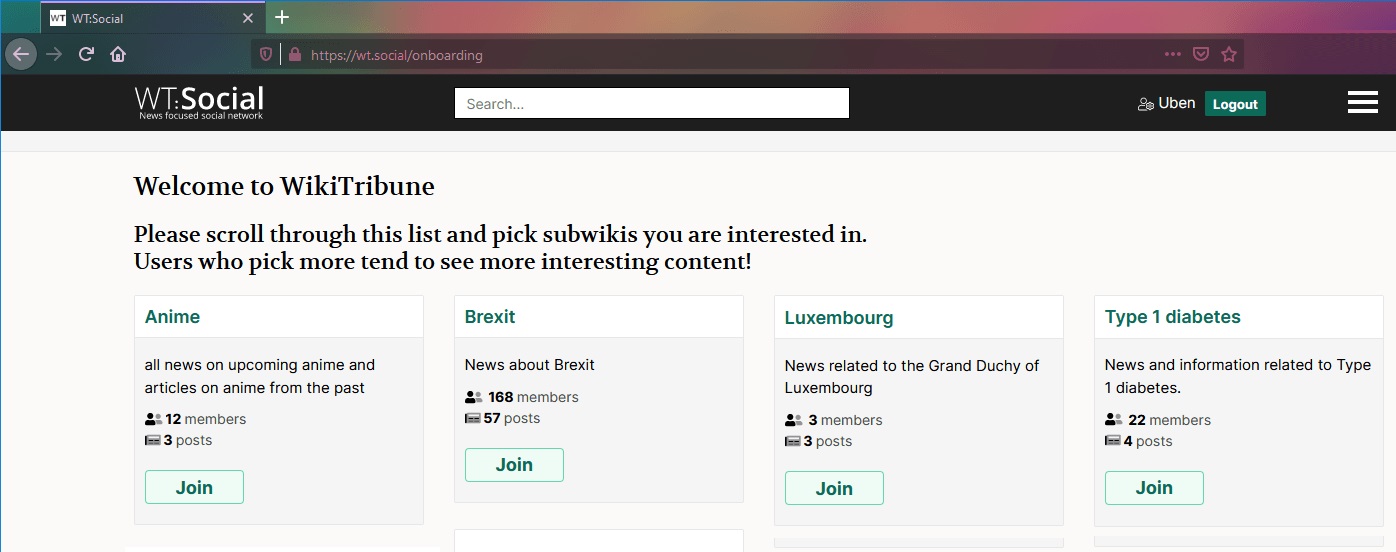
Task: Click the padlock site info icon
Action: [294, 55]
